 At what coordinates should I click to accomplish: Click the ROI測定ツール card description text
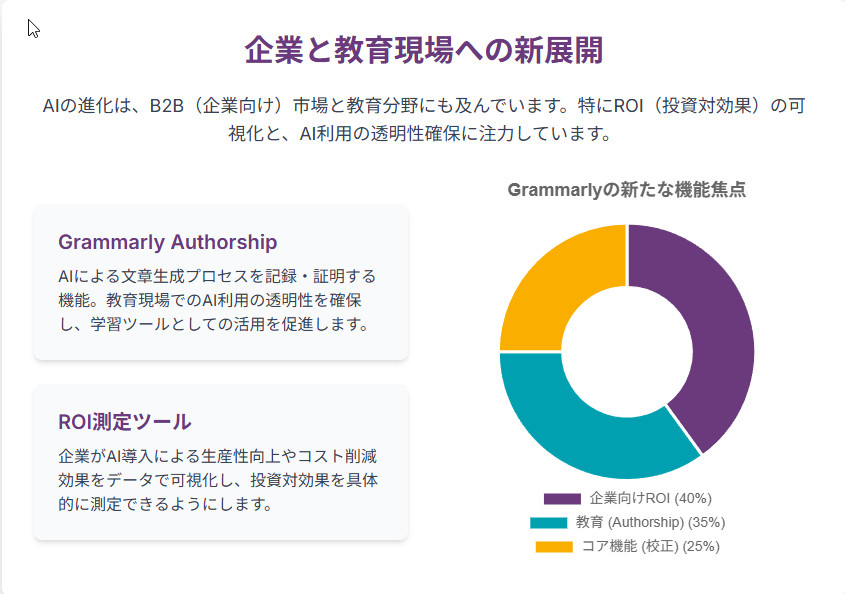217,480
